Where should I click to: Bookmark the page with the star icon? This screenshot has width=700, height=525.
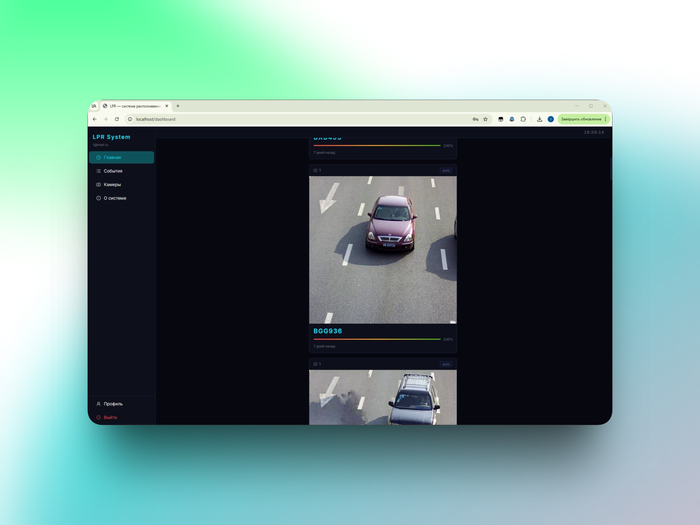[486, 119]
